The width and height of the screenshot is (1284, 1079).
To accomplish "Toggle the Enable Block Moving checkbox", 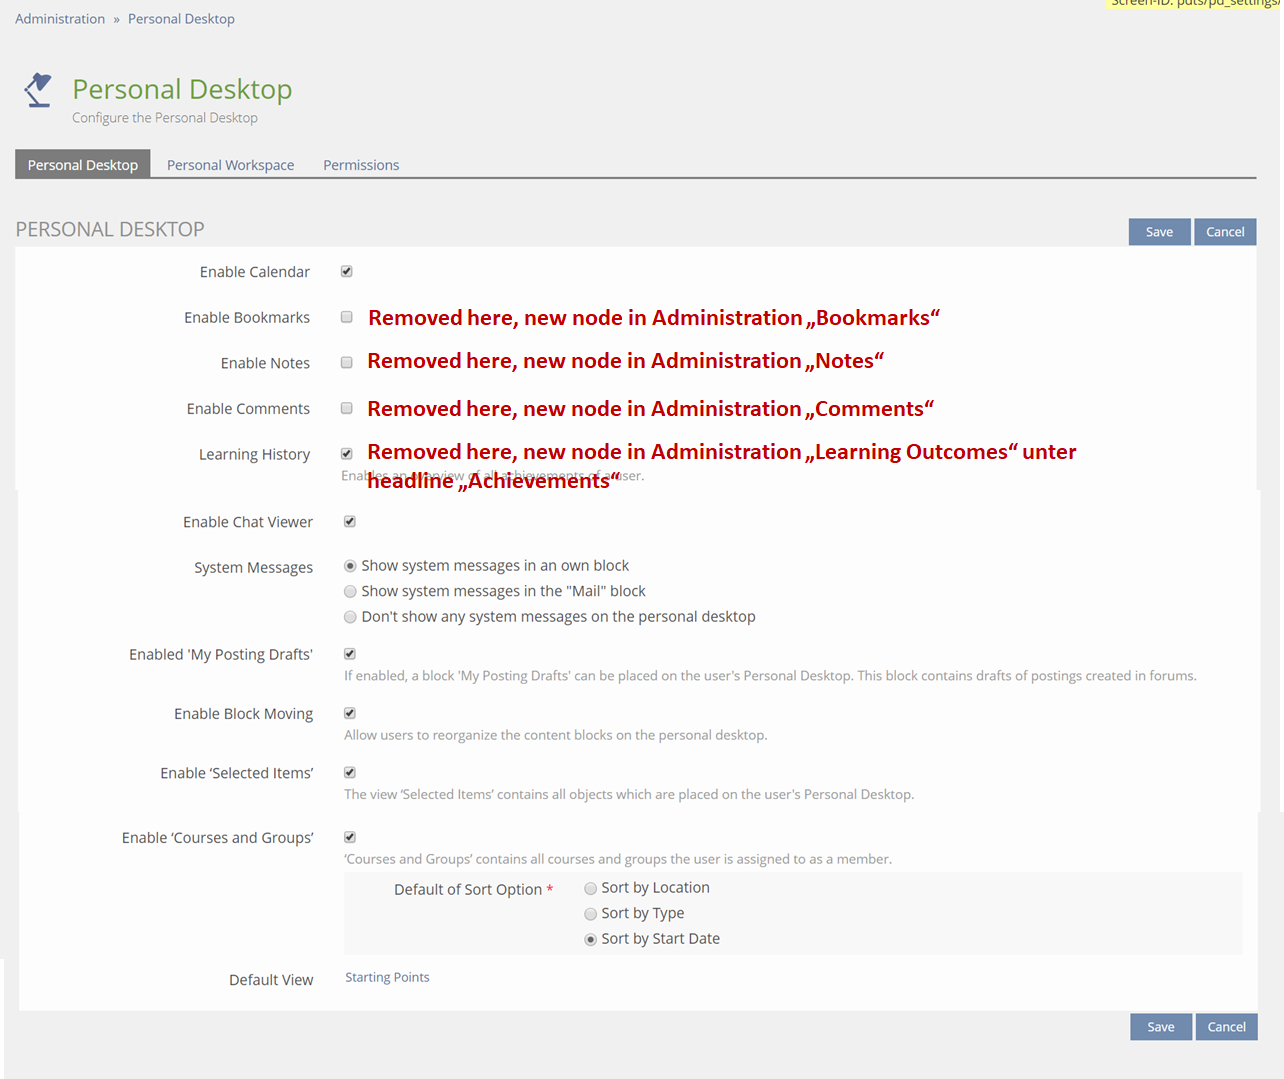I will [x=350, y=713].
